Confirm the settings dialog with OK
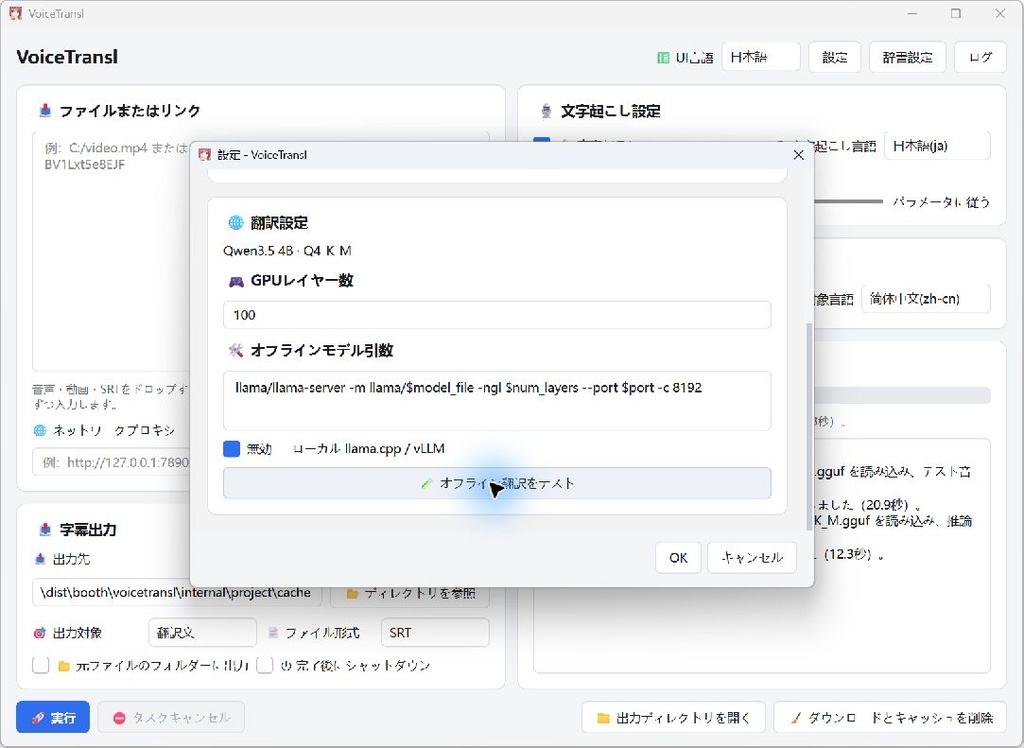 (x=678, y=558)
